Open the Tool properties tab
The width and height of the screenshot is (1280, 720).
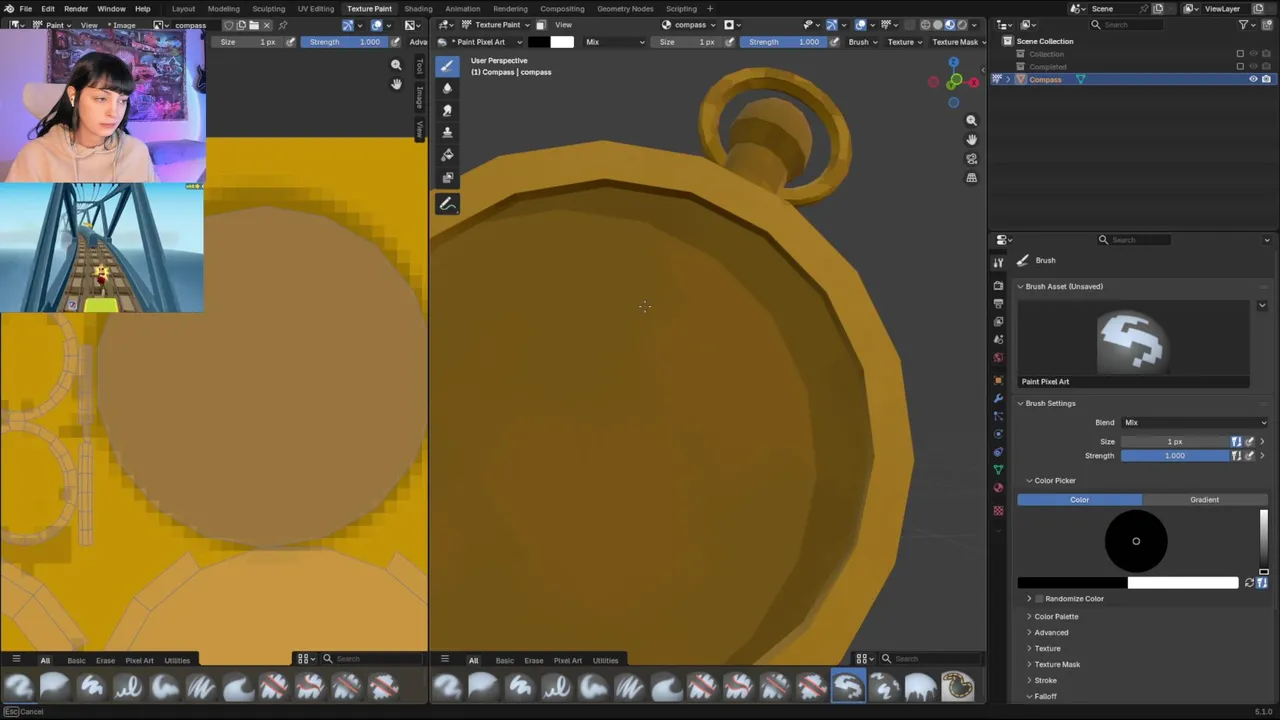998,262
